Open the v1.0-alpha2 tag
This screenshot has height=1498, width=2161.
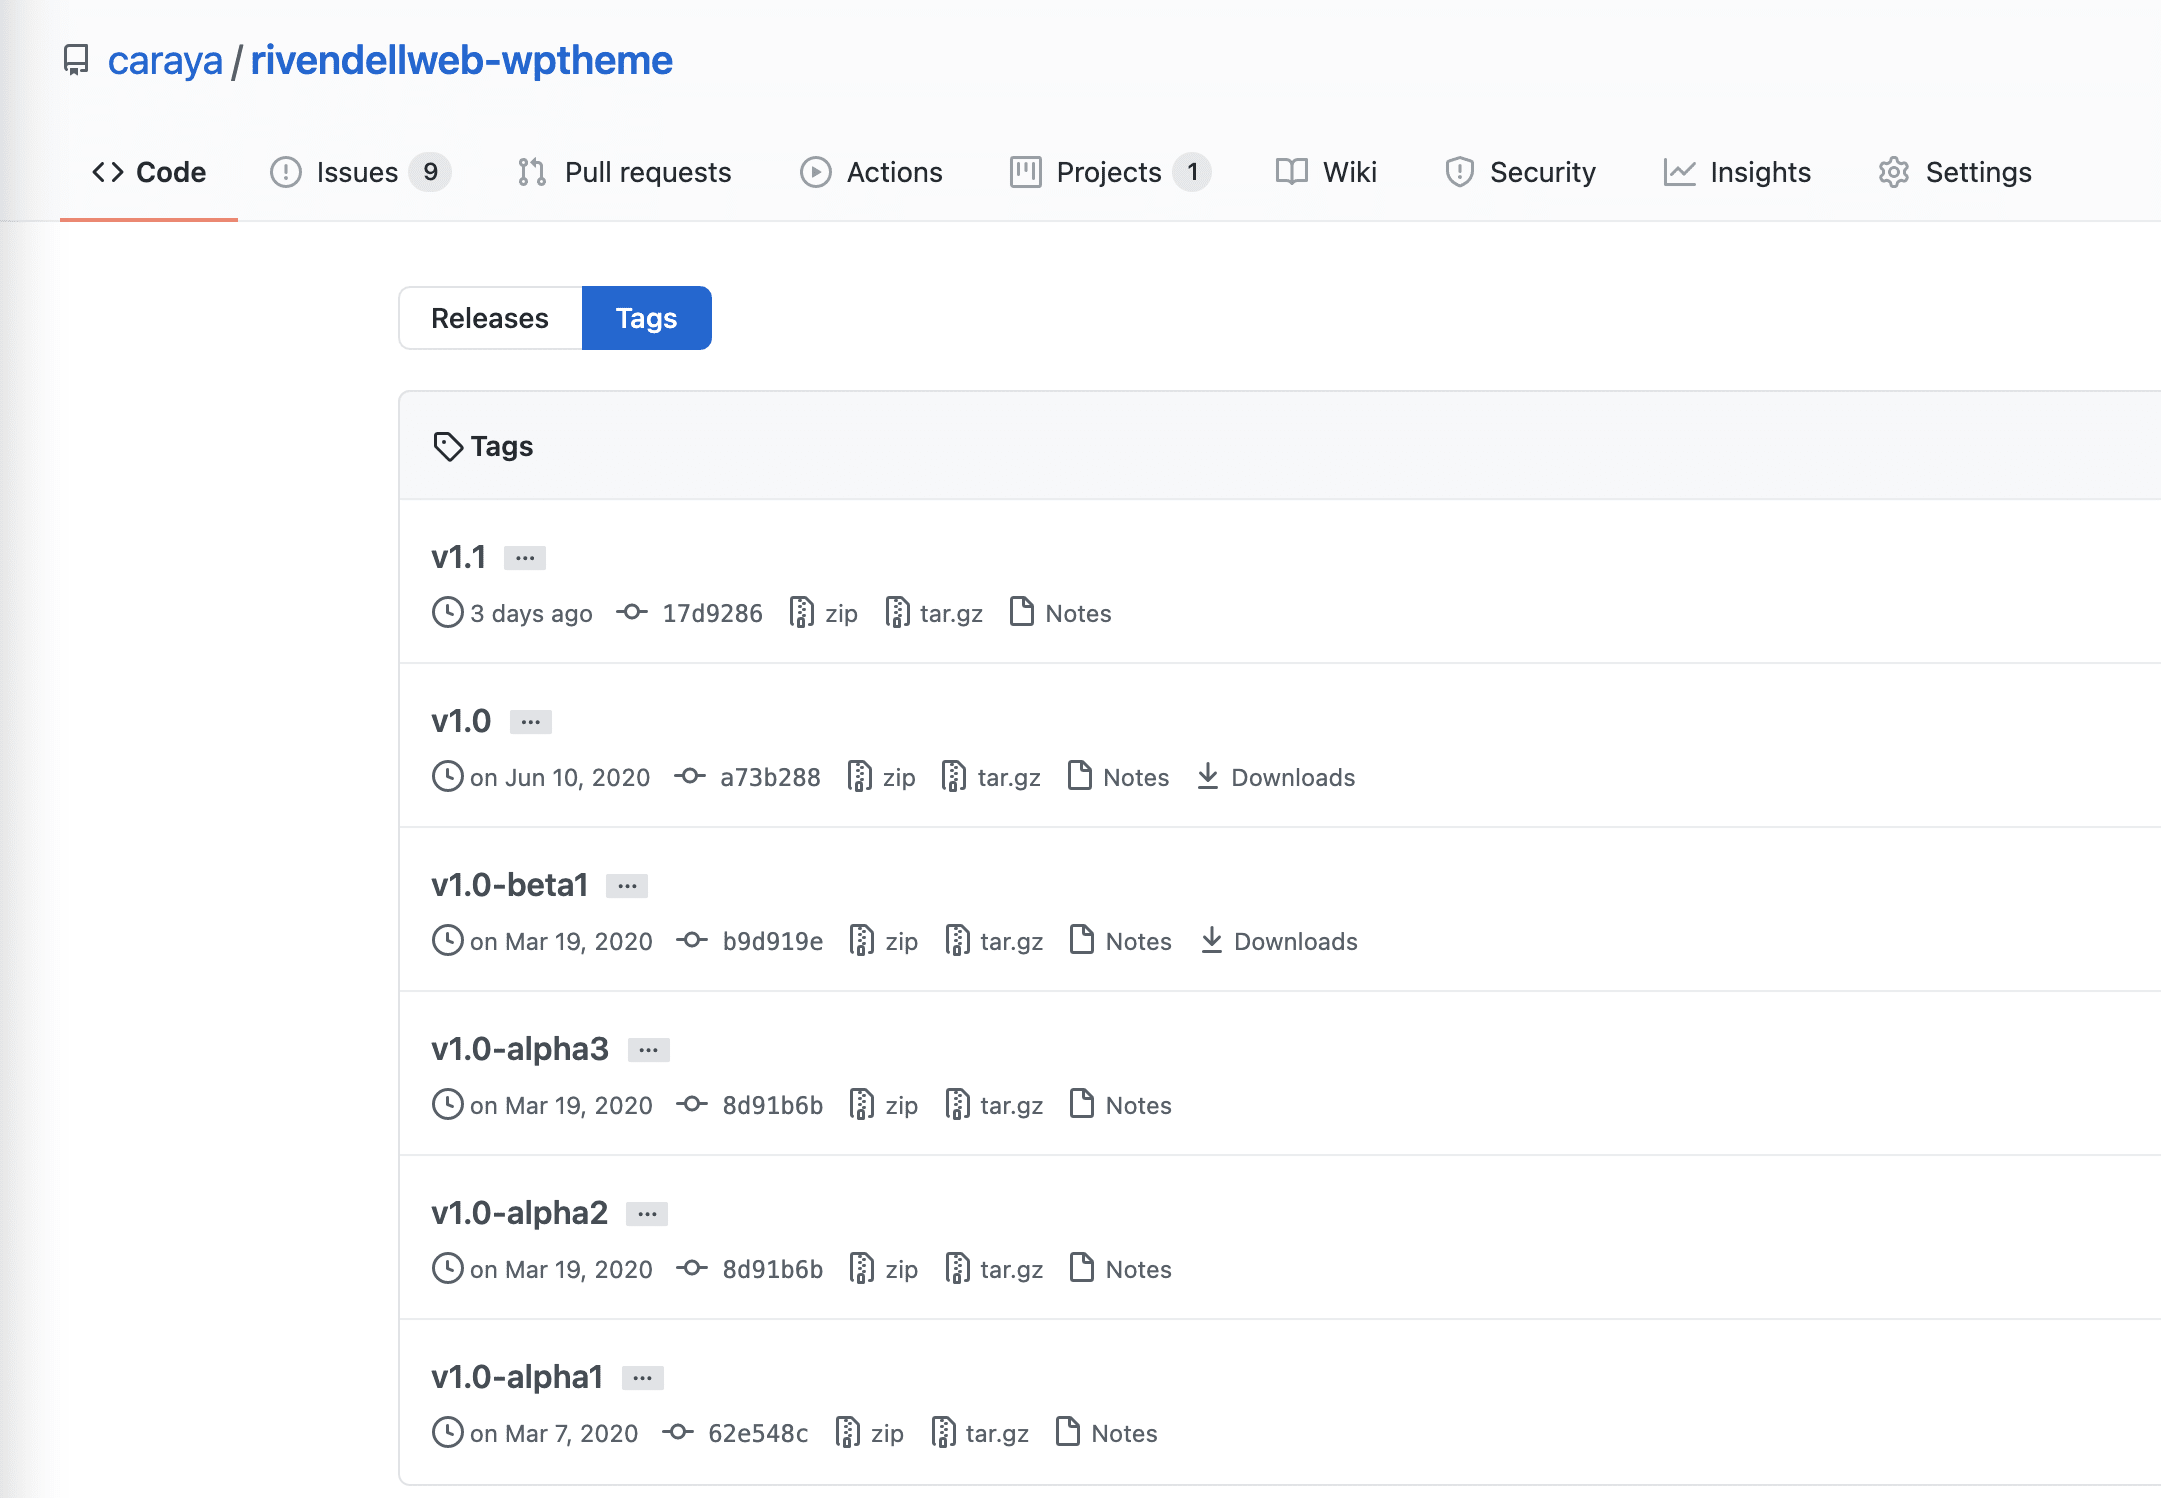520,1212
